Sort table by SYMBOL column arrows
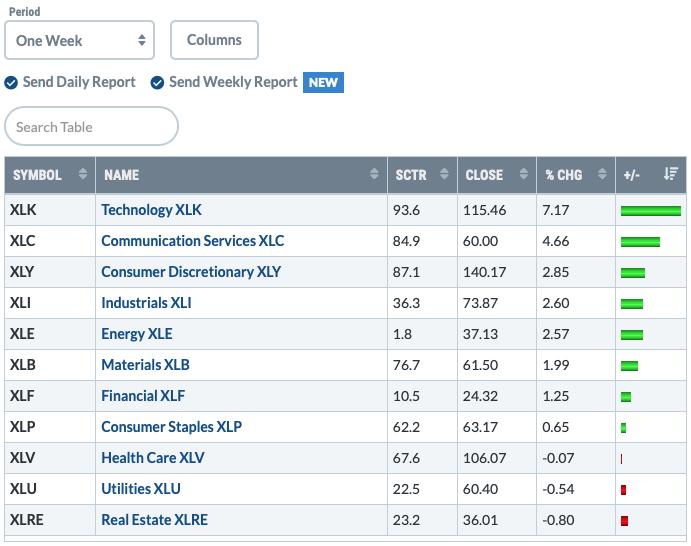The height and width of the screenshot is (546, 691). [x=82, y=174]
